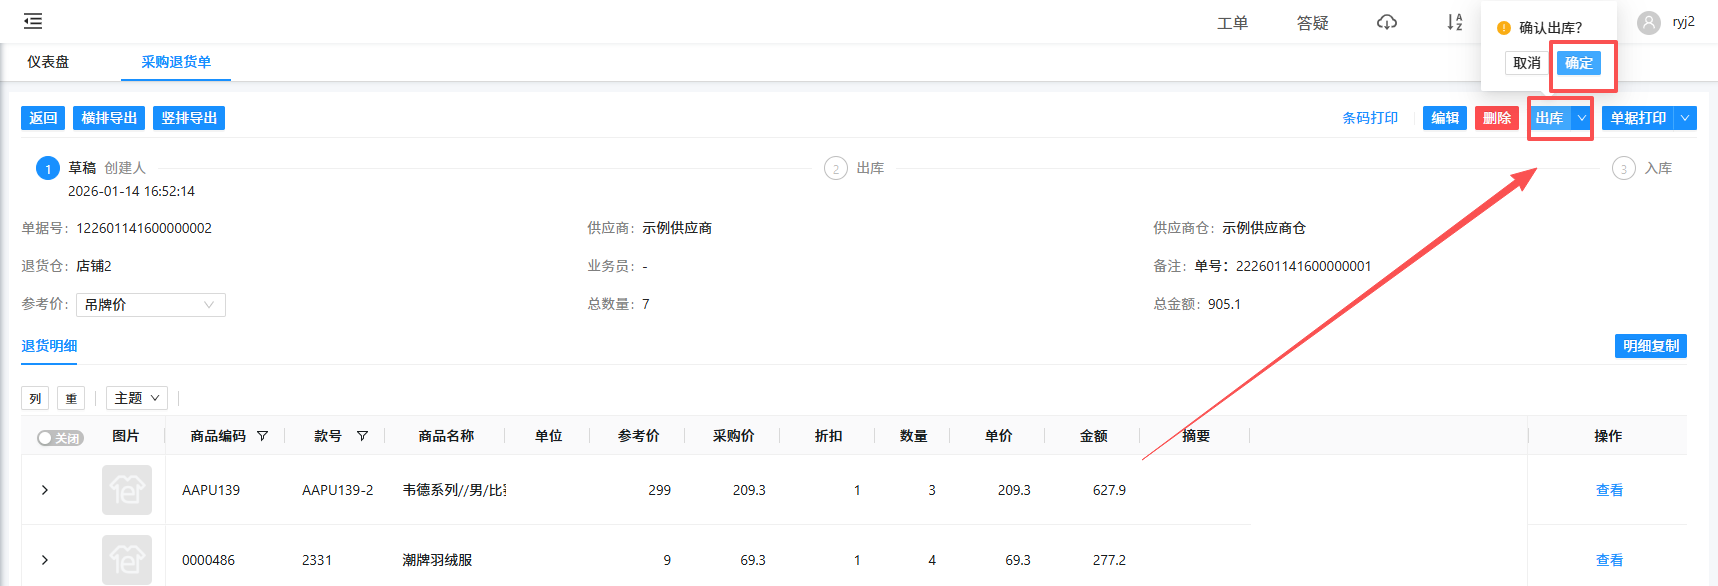Click the 列 column settings button
The width and height of the screenshot is (1718, 586).
point(35,398)
